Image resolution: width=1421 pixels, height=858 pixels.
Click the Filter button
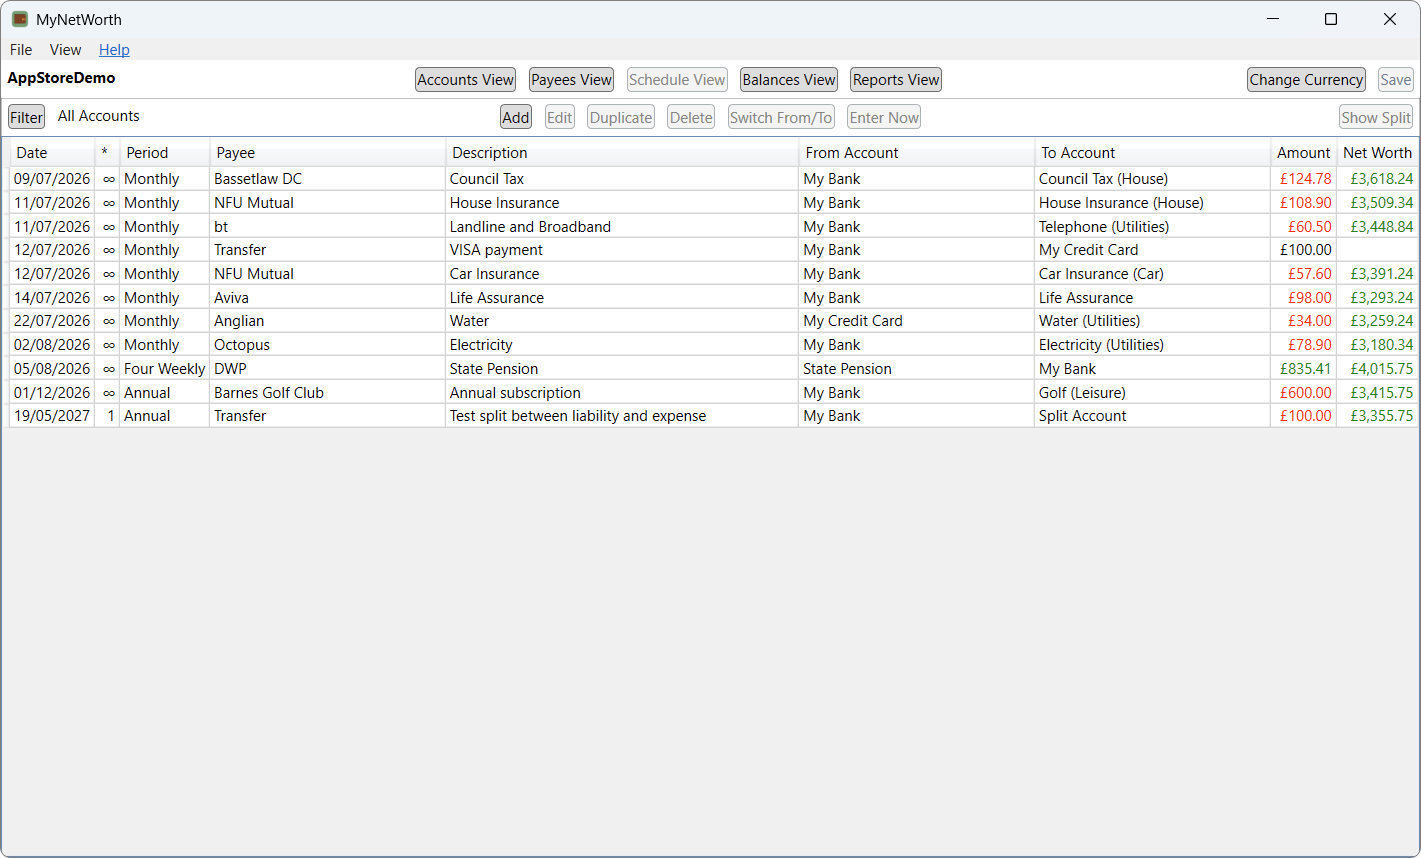(x=26, y=117)
